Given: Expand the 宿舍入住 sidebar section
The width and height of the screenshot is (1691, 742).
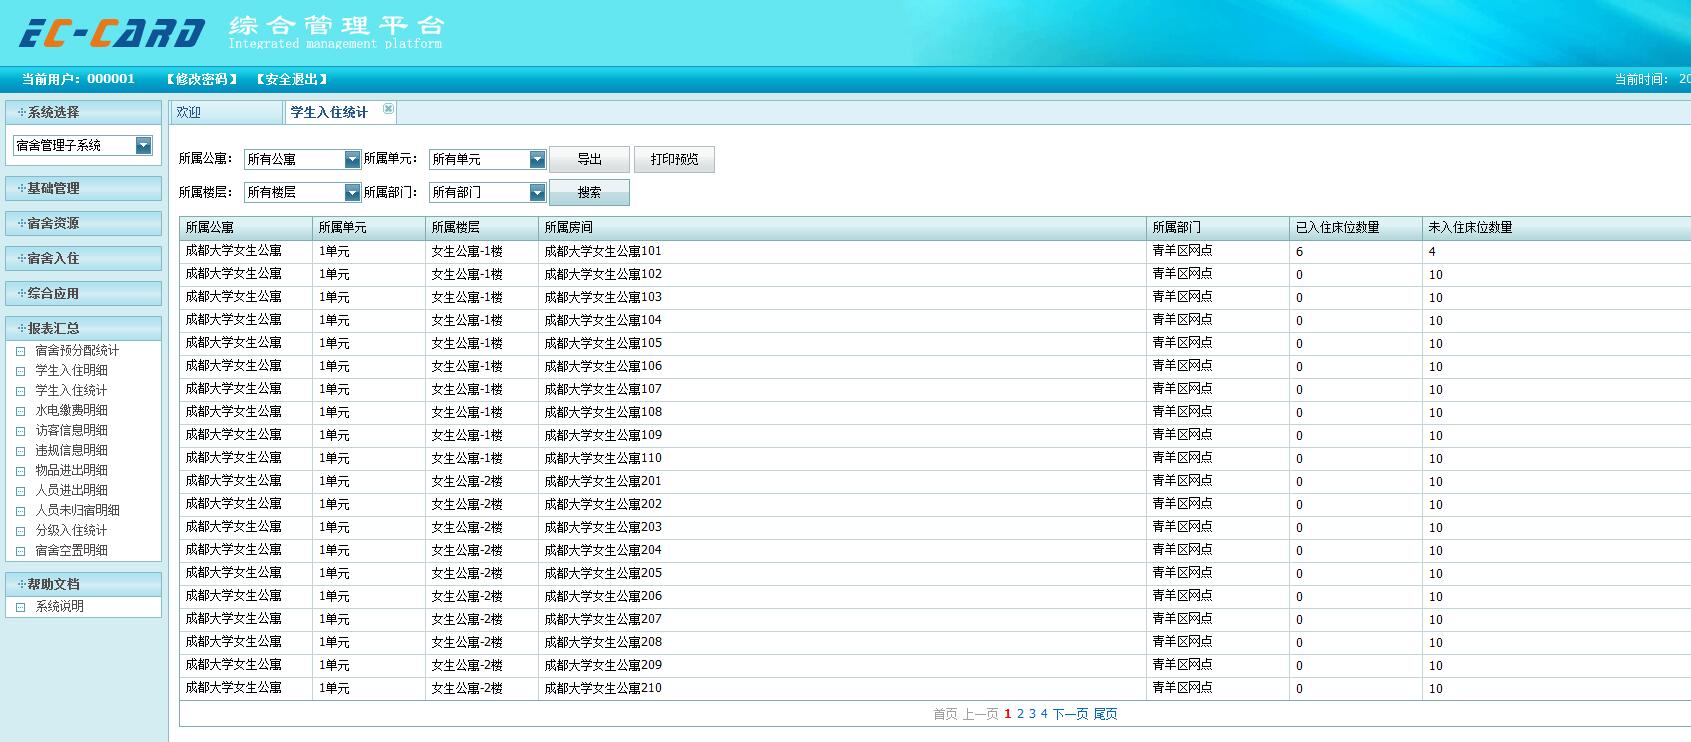Looking at the screenshot, I should coord(83,258).
